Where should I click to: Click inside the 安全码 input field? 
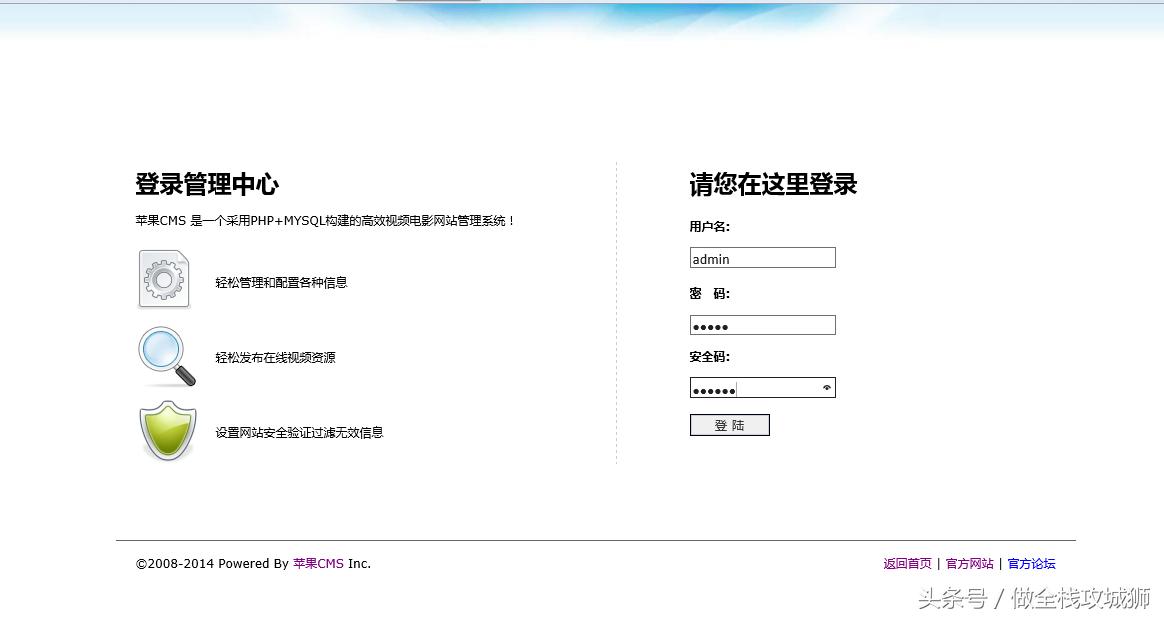coord(755,387)
